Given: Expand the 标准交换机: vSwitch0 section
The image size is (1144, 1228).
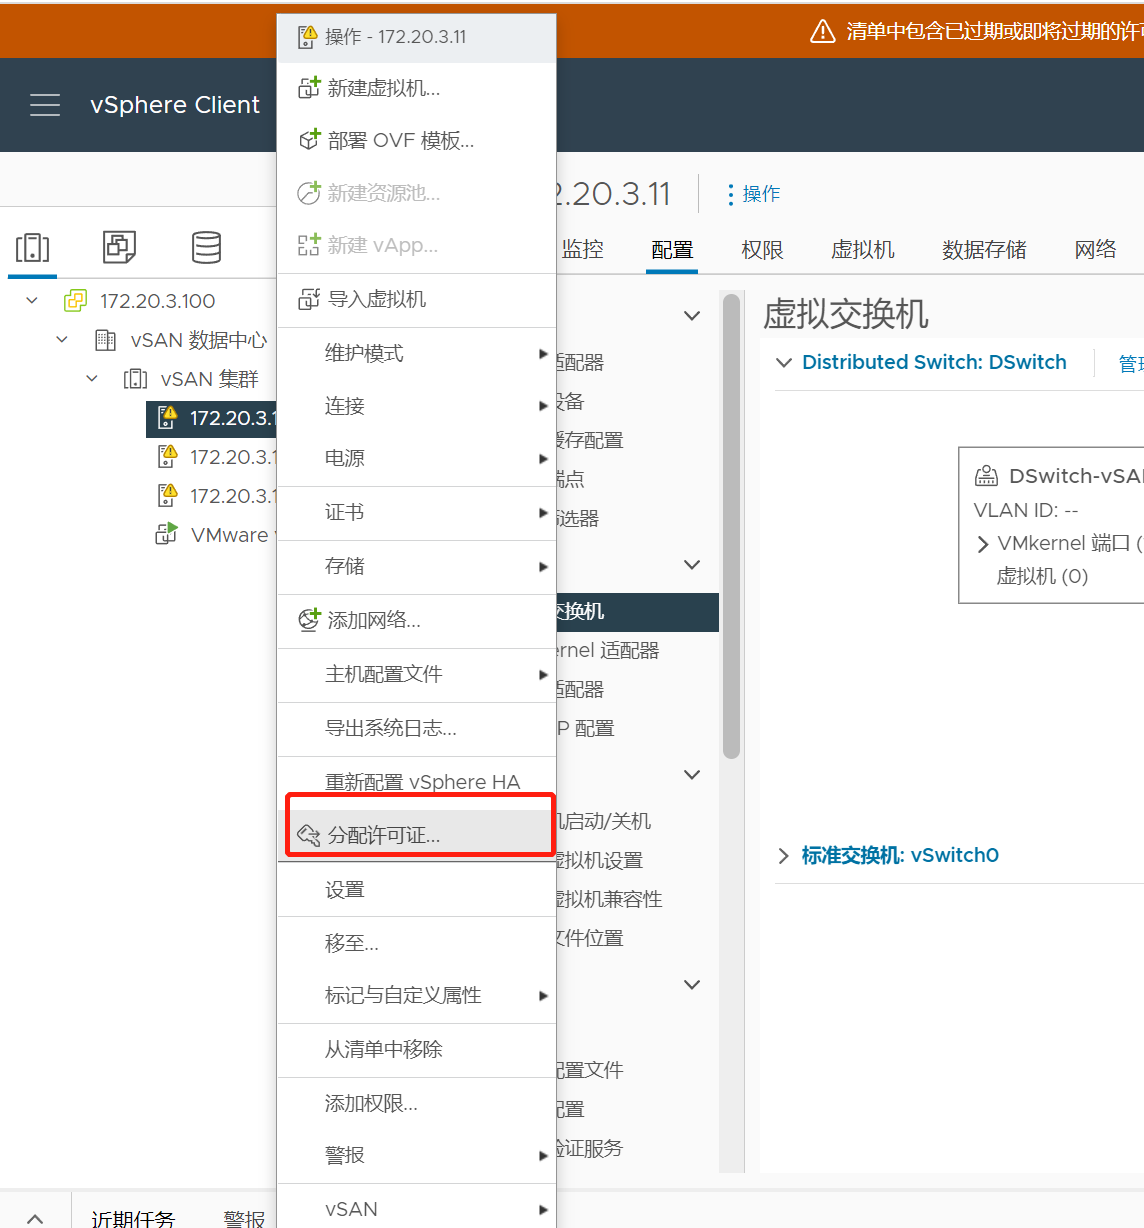Looking at the screenshot, I should pyautogui.click(x=784, y=856).
